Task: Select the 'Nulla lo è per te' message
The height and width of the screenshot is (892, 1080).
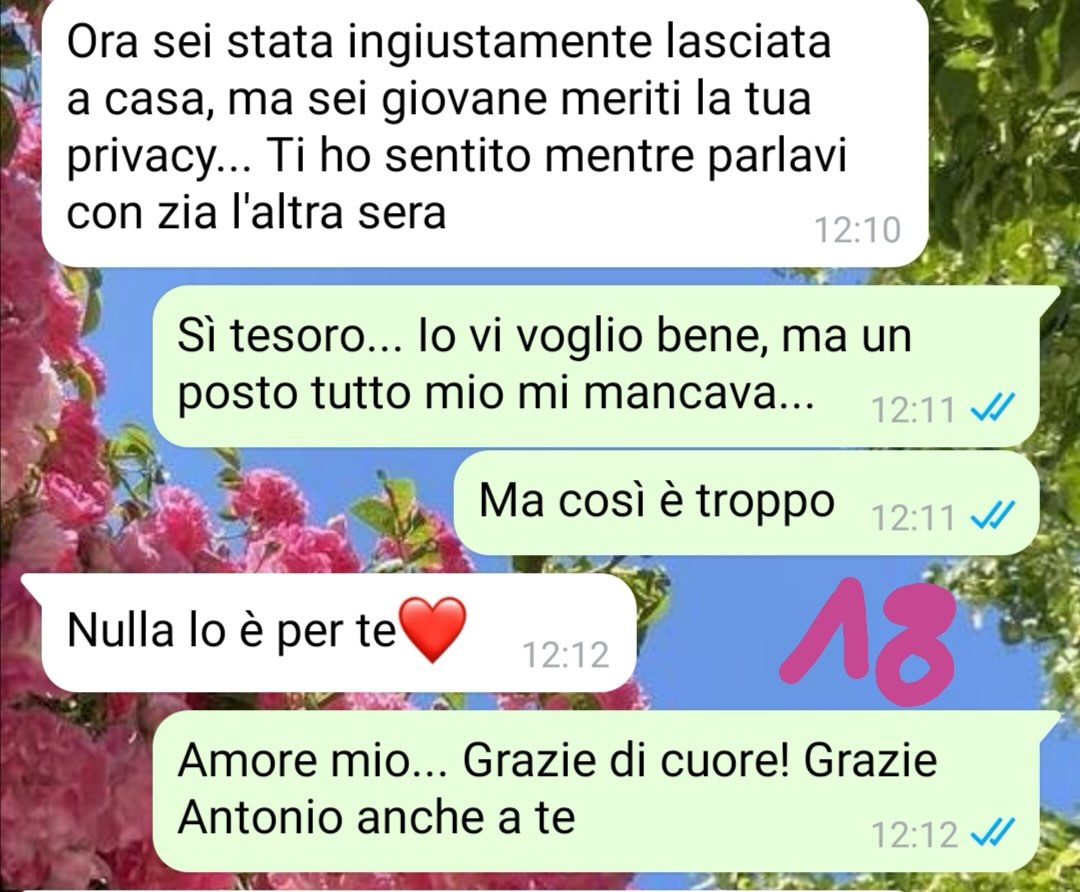Action: [x=339, y=632]
